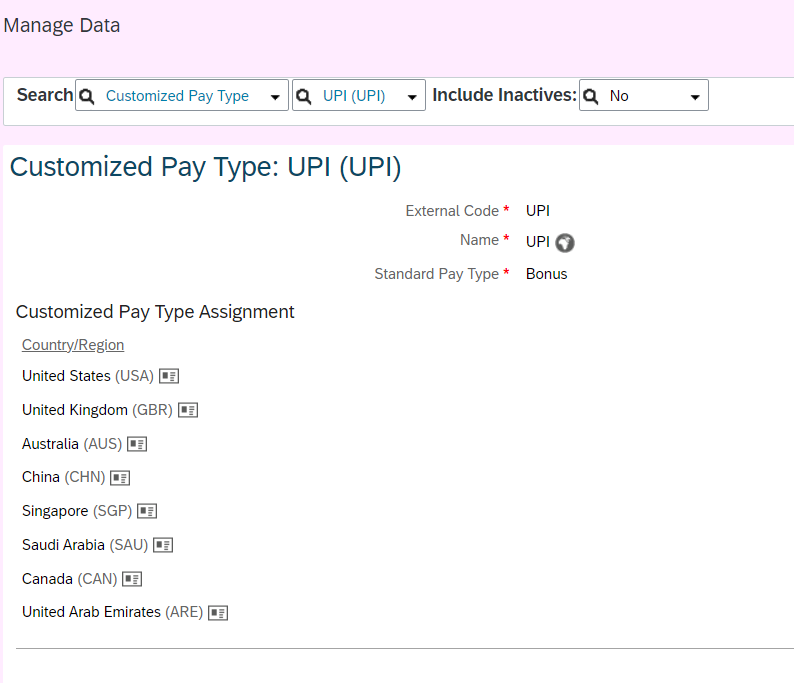Open details icon next to Singapore (SGP)
This screenshot has width=794, height=683.
147,511
